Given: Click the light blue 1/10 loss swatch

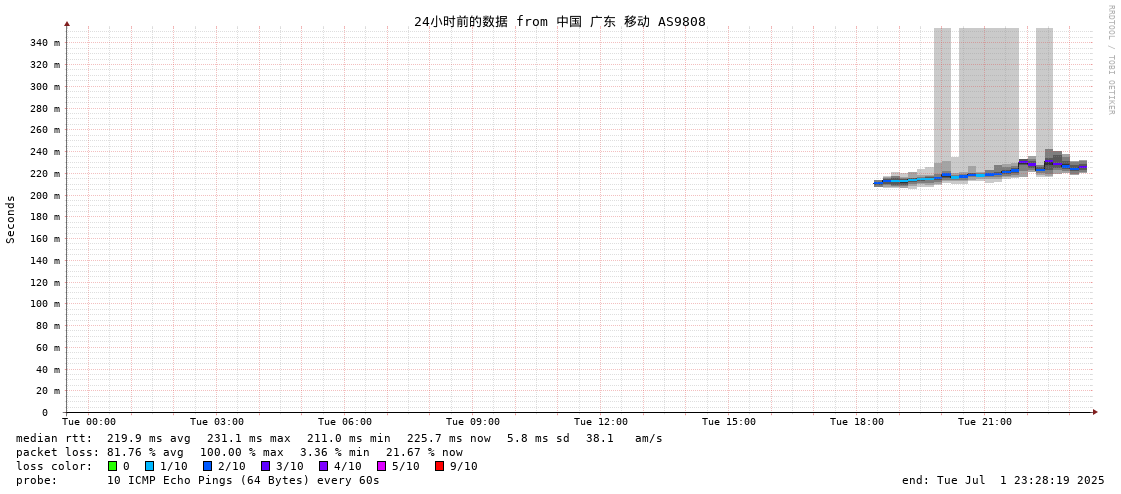Looking at the screenshot, I should [149, 466].
